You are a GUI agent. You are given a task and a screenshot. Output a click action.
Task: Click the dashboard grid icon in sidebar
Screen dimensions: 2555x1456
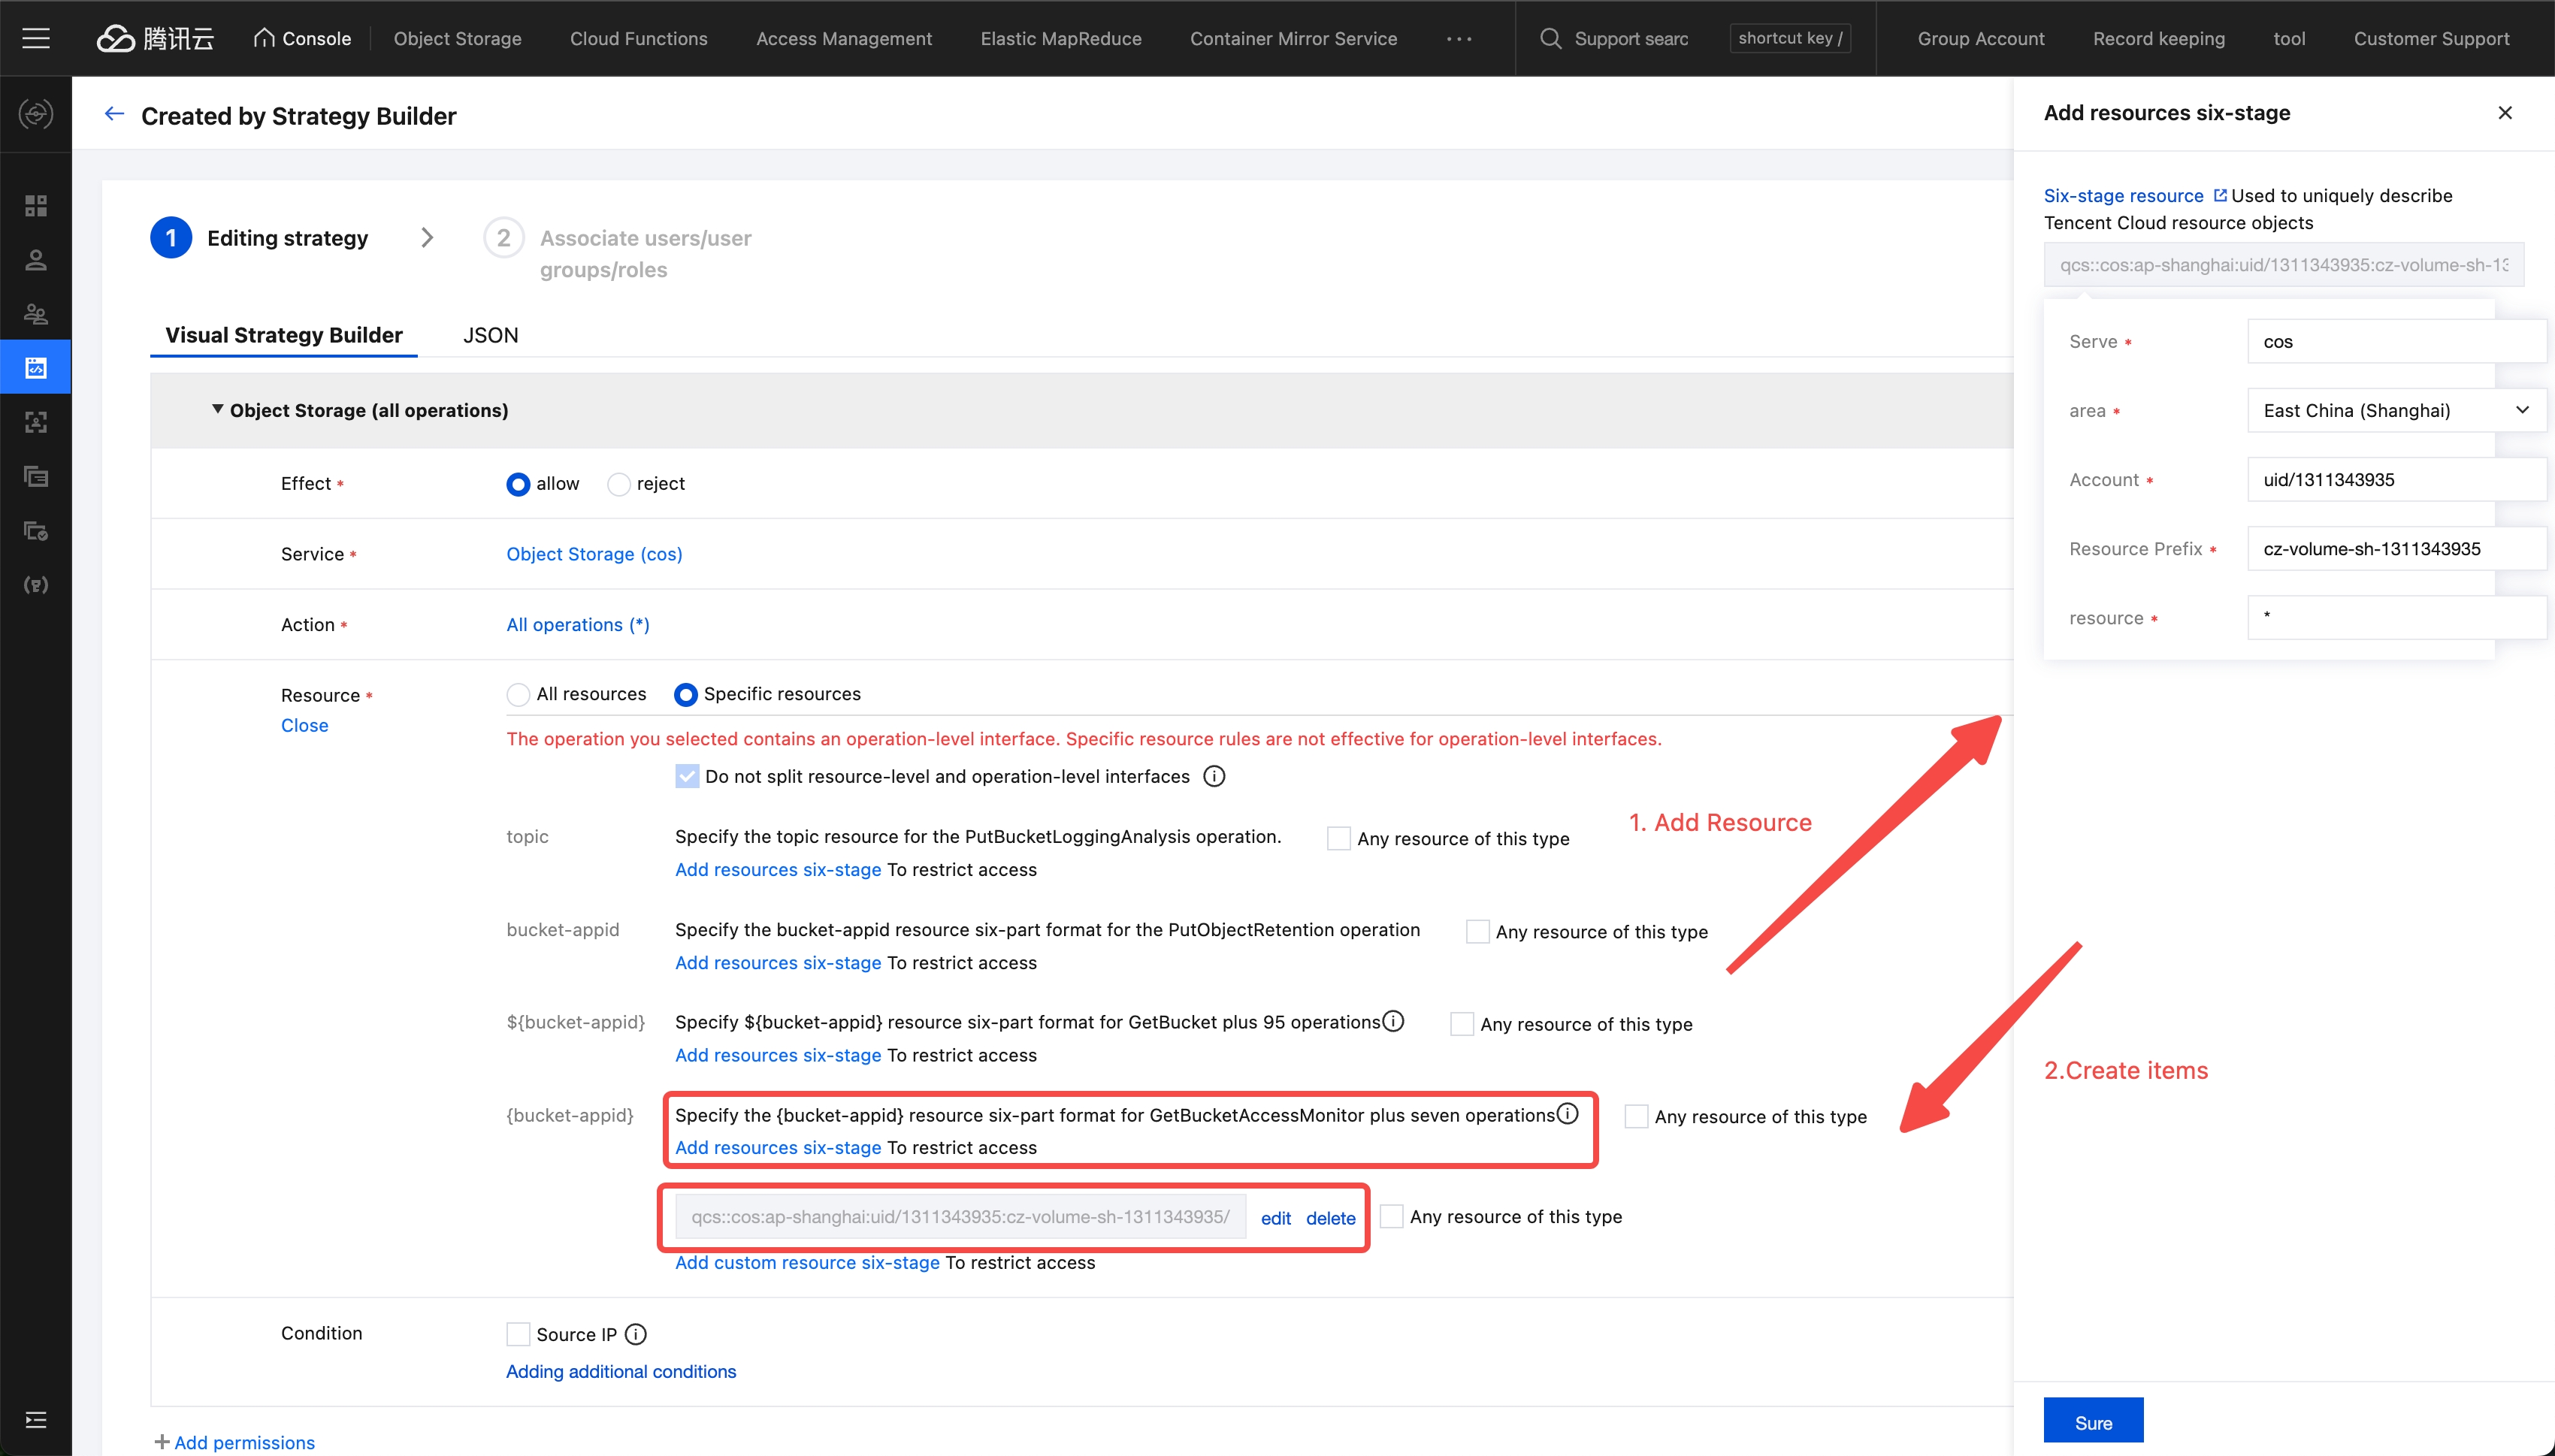point(36,206)
